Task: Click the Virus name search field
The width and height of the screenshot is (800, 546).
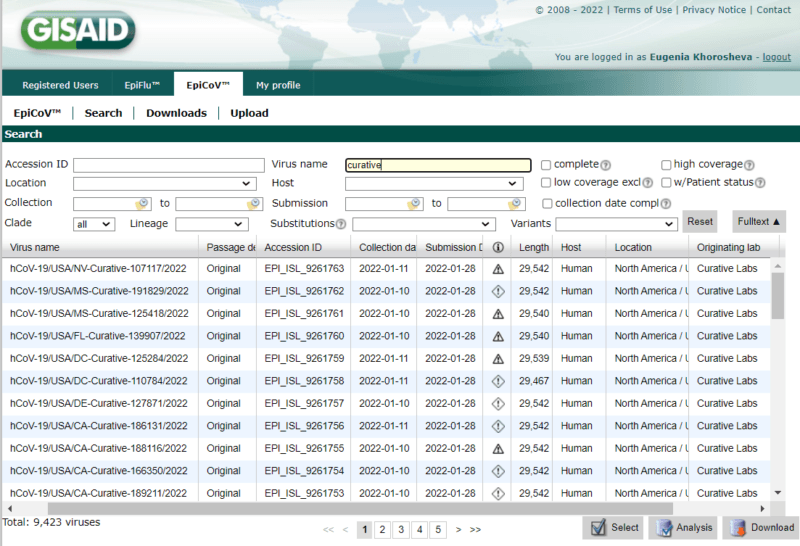Action: [x=438, y=165]
